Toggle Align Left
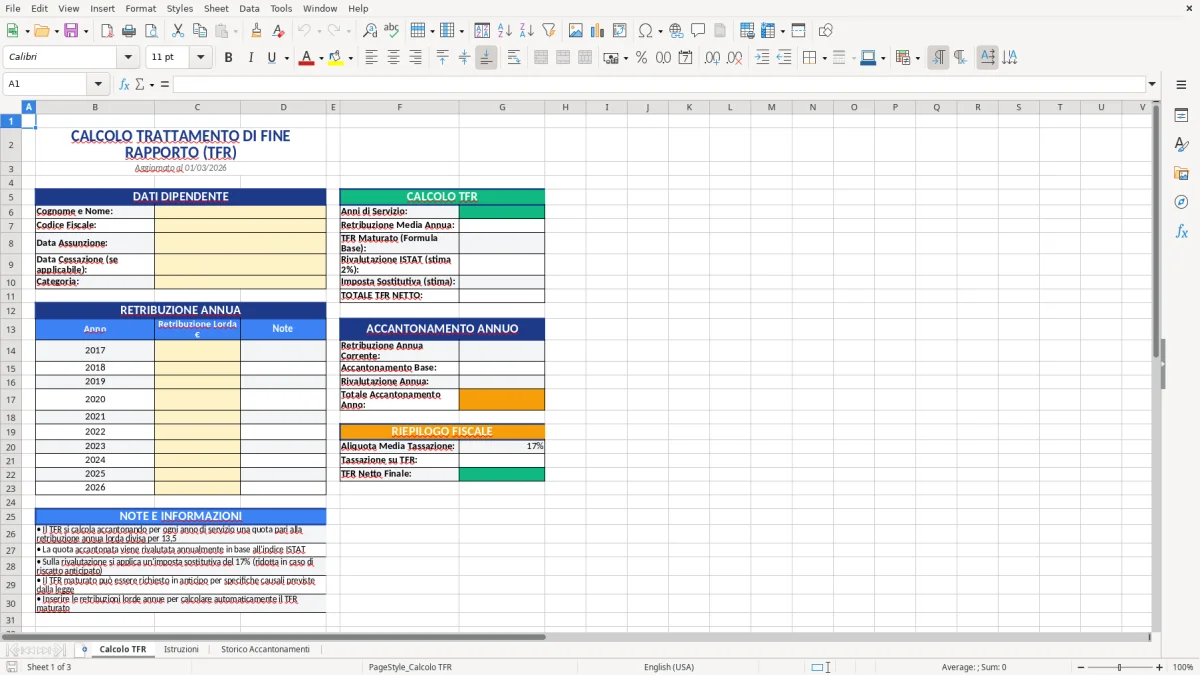 [x=371, y=58]
